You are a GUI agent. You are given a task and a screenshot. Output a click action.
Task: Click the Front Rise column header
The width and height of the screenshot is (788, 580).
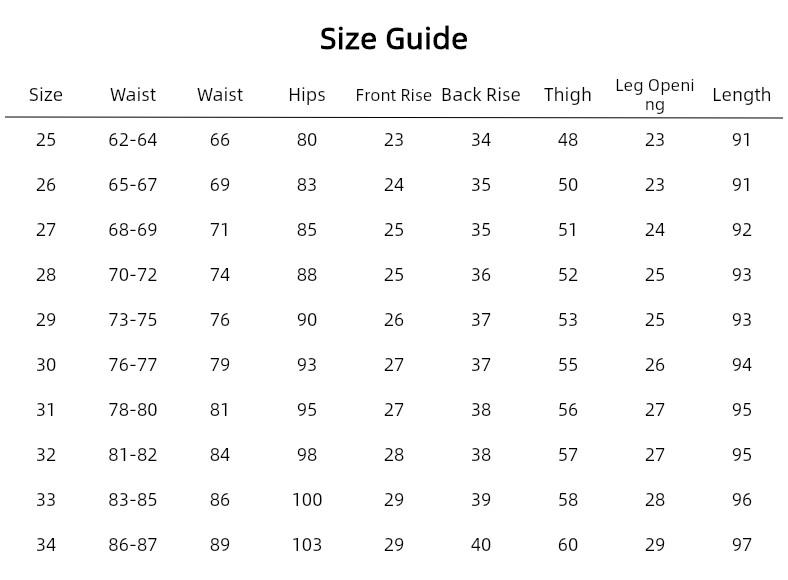pos(394,96)
